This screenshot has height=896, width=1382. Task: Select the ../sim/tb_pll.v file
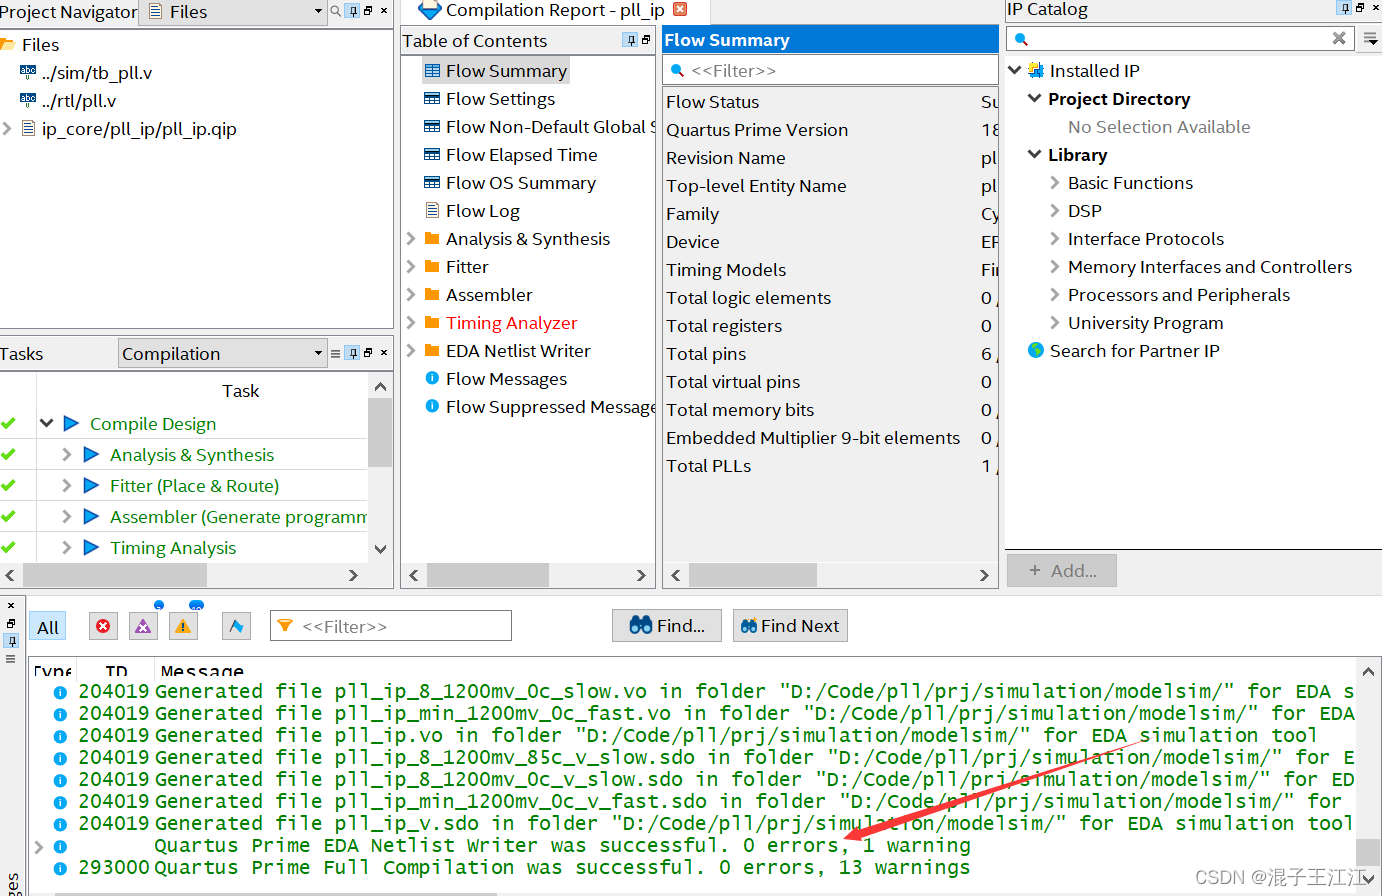point(97,73)
